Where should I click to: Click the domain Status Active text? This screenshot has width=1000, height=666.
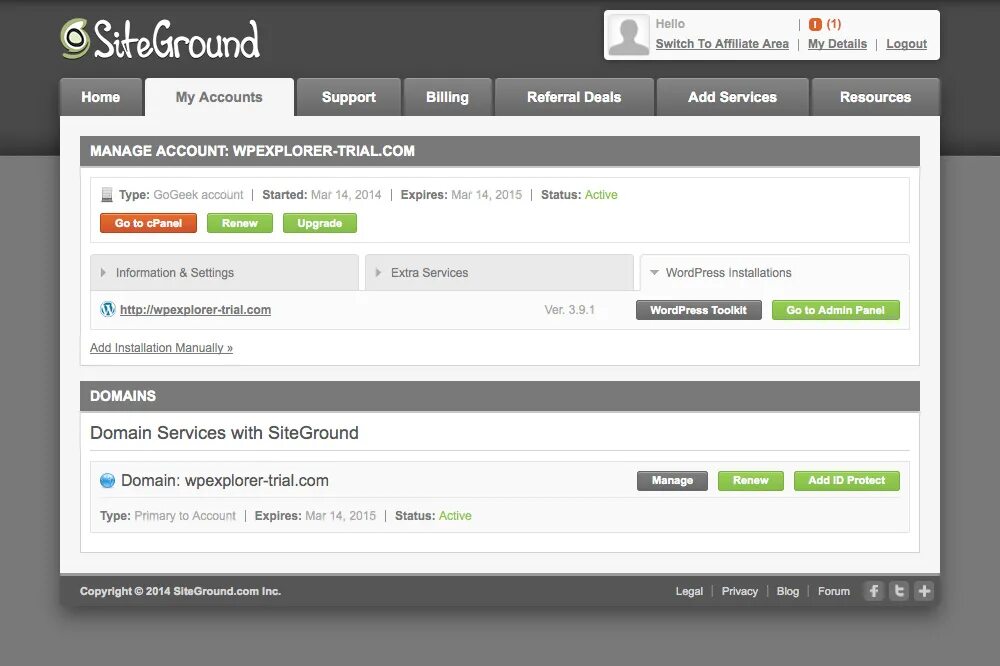pyautogui.click(x=455, y=515)
